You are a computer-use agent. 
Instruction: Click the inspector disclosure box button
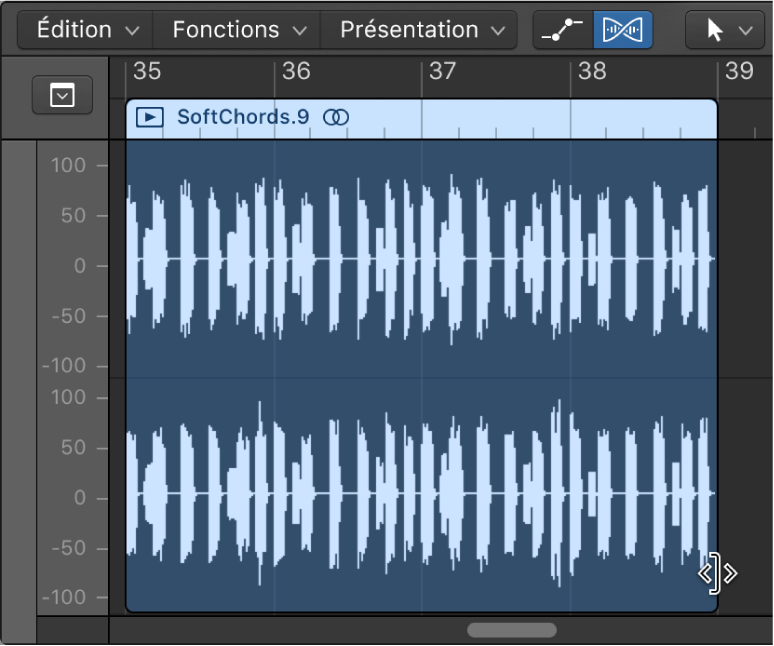[62, 95]
